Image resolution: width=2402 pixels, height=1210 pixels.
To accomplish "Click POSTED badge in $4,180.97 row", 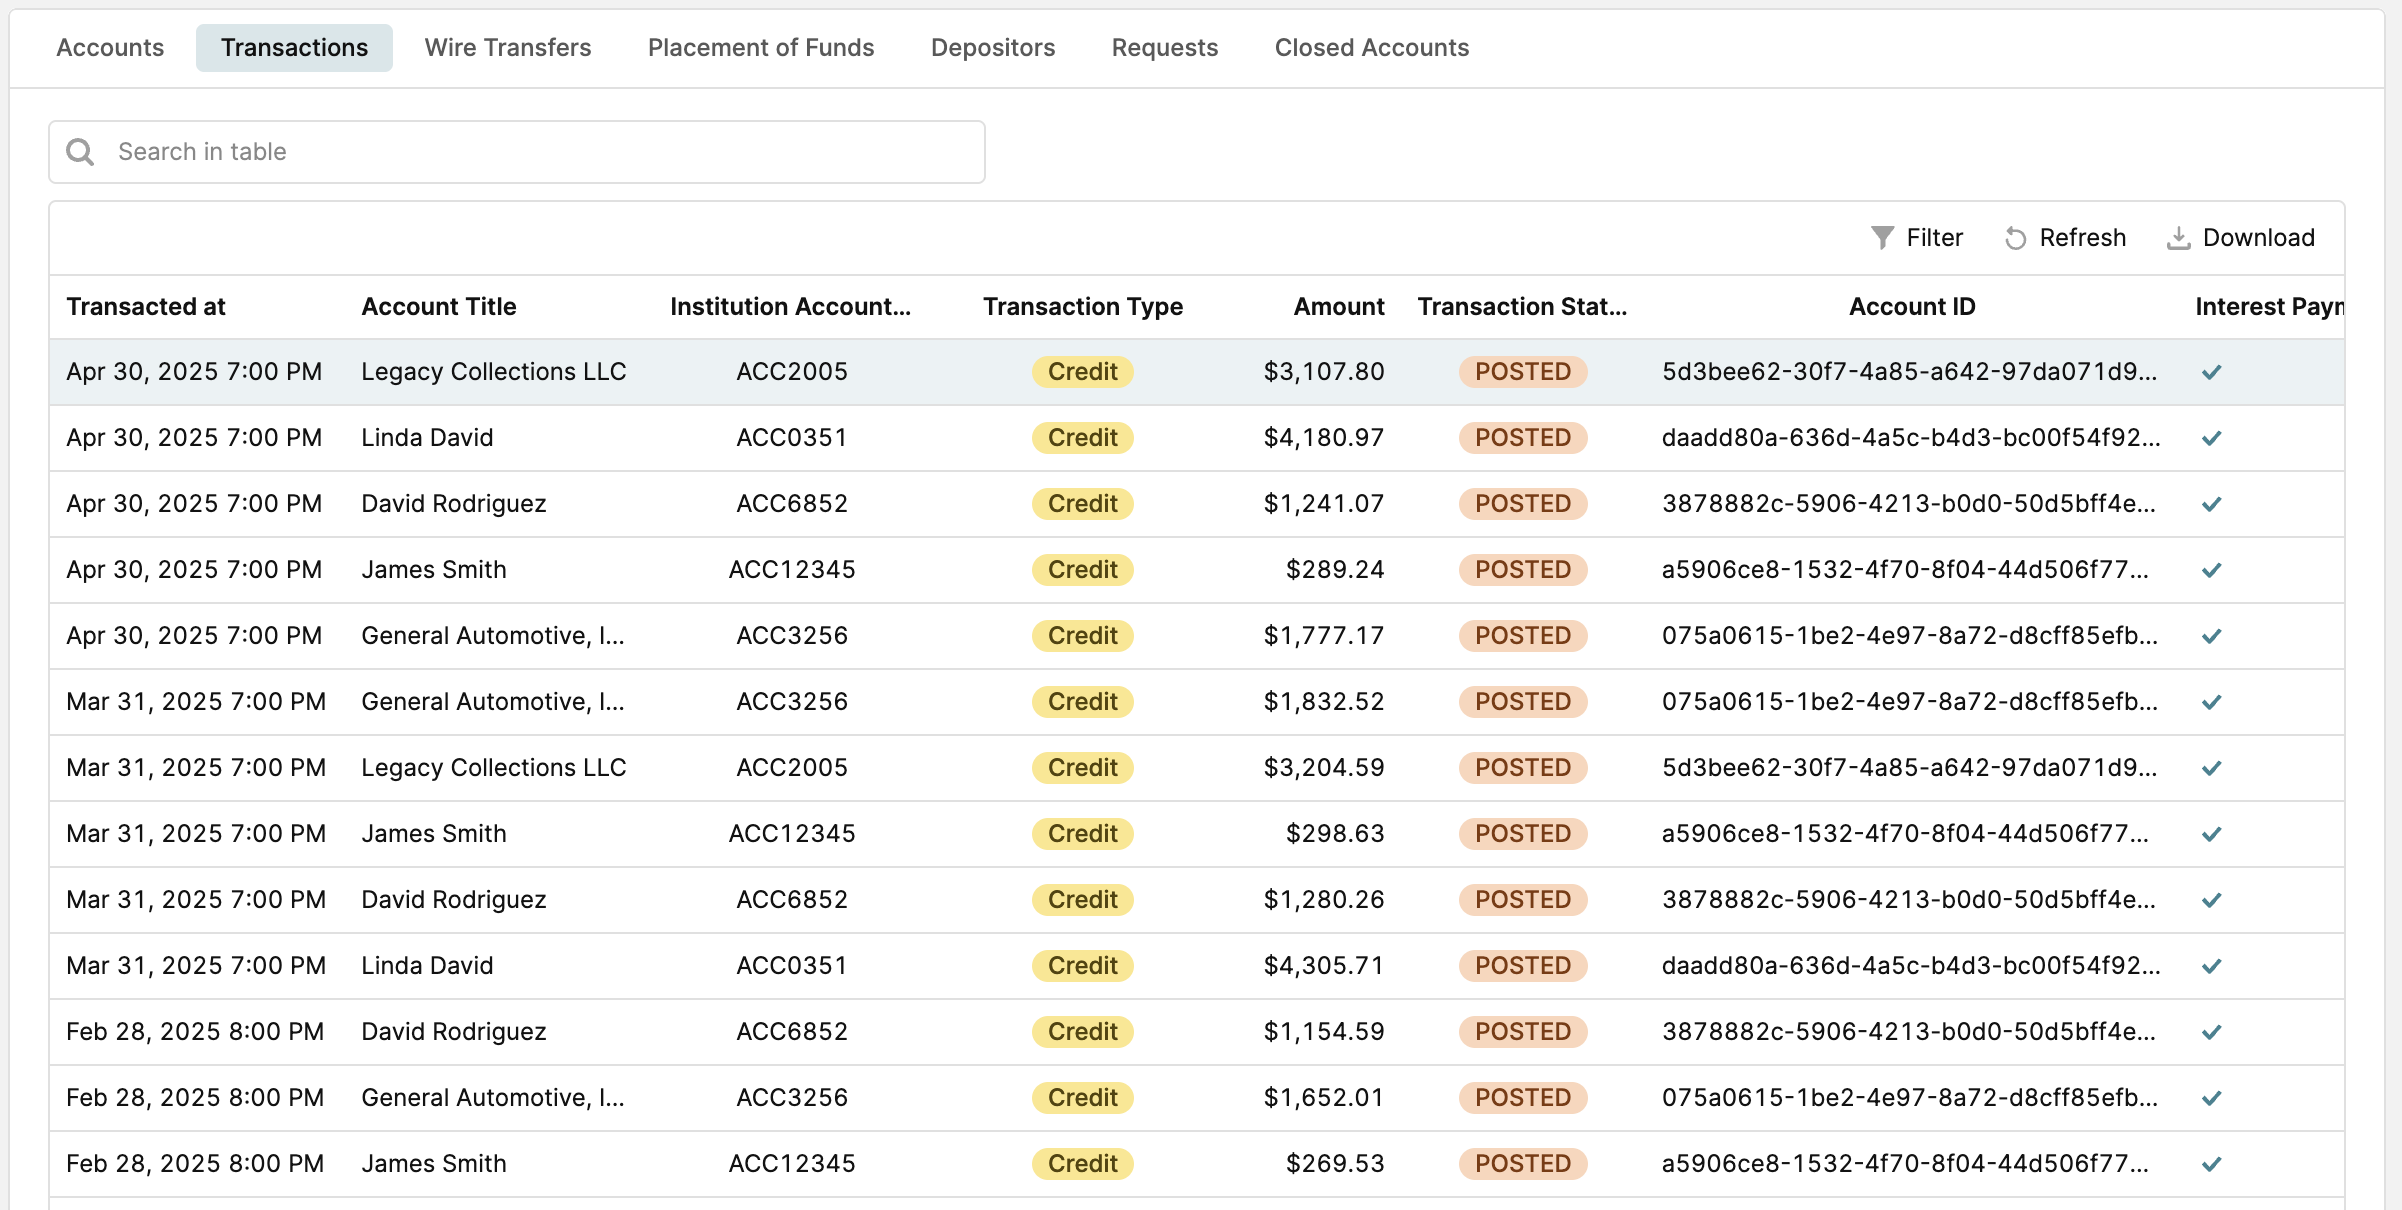I will [1523, 438].
